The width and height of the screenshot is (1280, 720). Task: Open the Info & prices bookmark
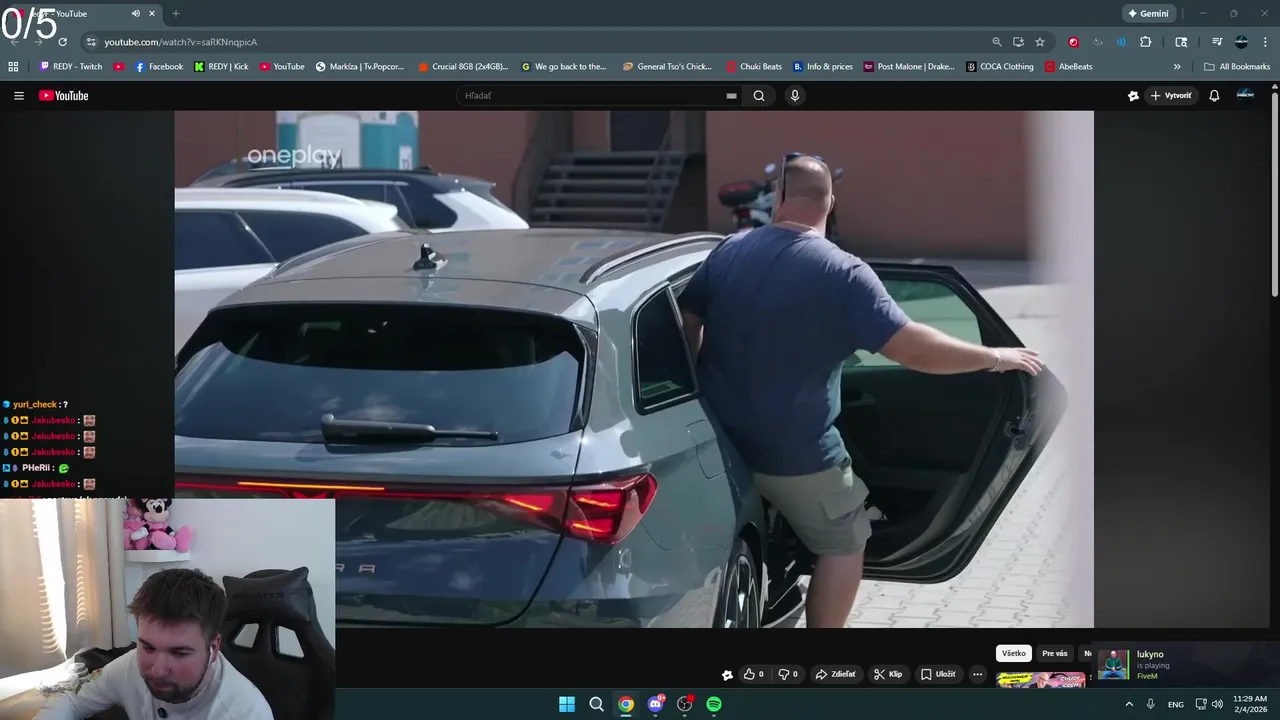click(823, 67)
